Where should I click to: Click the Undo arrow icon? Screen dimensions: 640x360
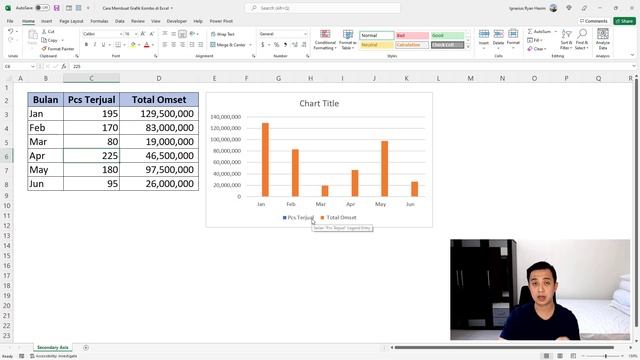point(11,31)
